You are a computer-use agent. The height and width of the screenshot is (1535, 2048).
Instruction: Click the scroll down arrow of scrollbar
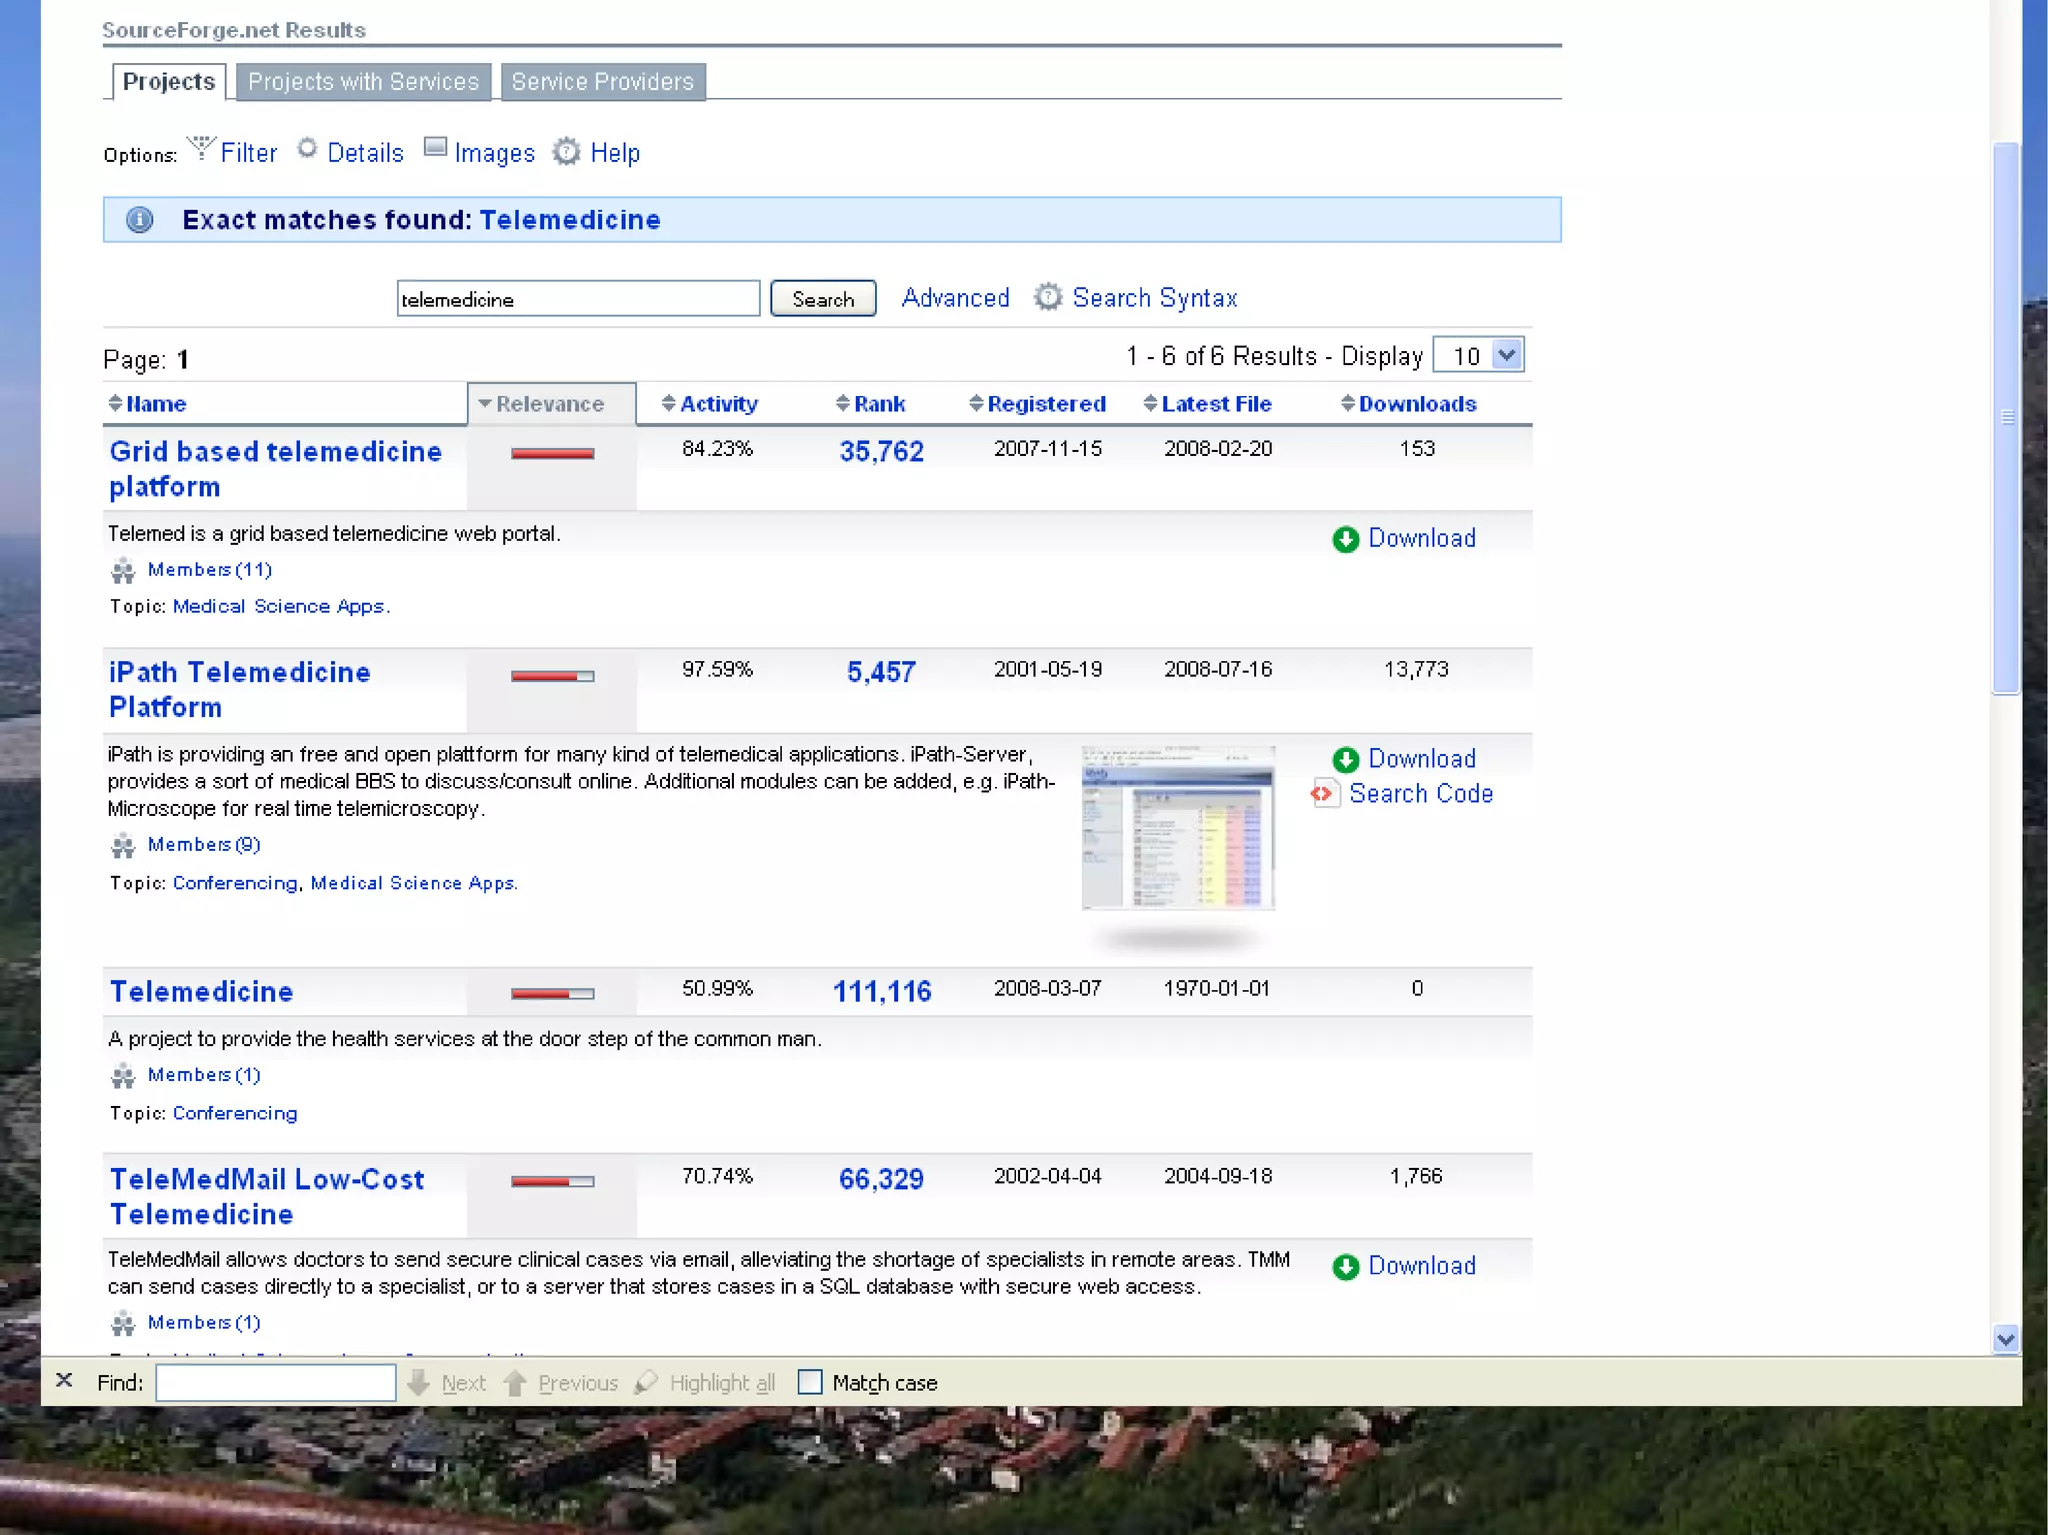tap(2005, 1339)
